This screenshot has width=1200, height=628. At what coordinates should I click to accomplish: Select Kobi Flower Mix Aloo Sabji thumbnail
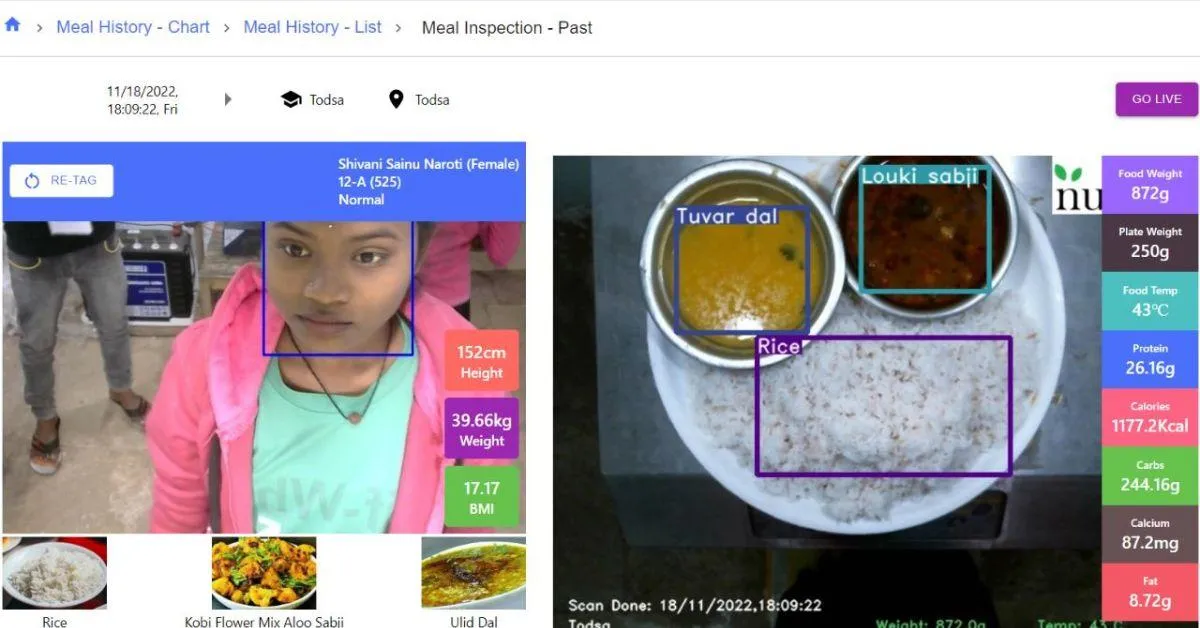[264, 573]
